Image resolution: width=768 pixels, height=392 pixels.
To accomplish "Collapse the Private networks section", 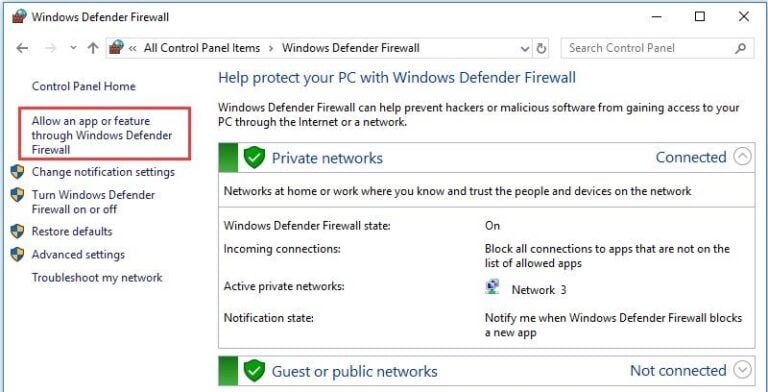I will click(x=743, y=157).
